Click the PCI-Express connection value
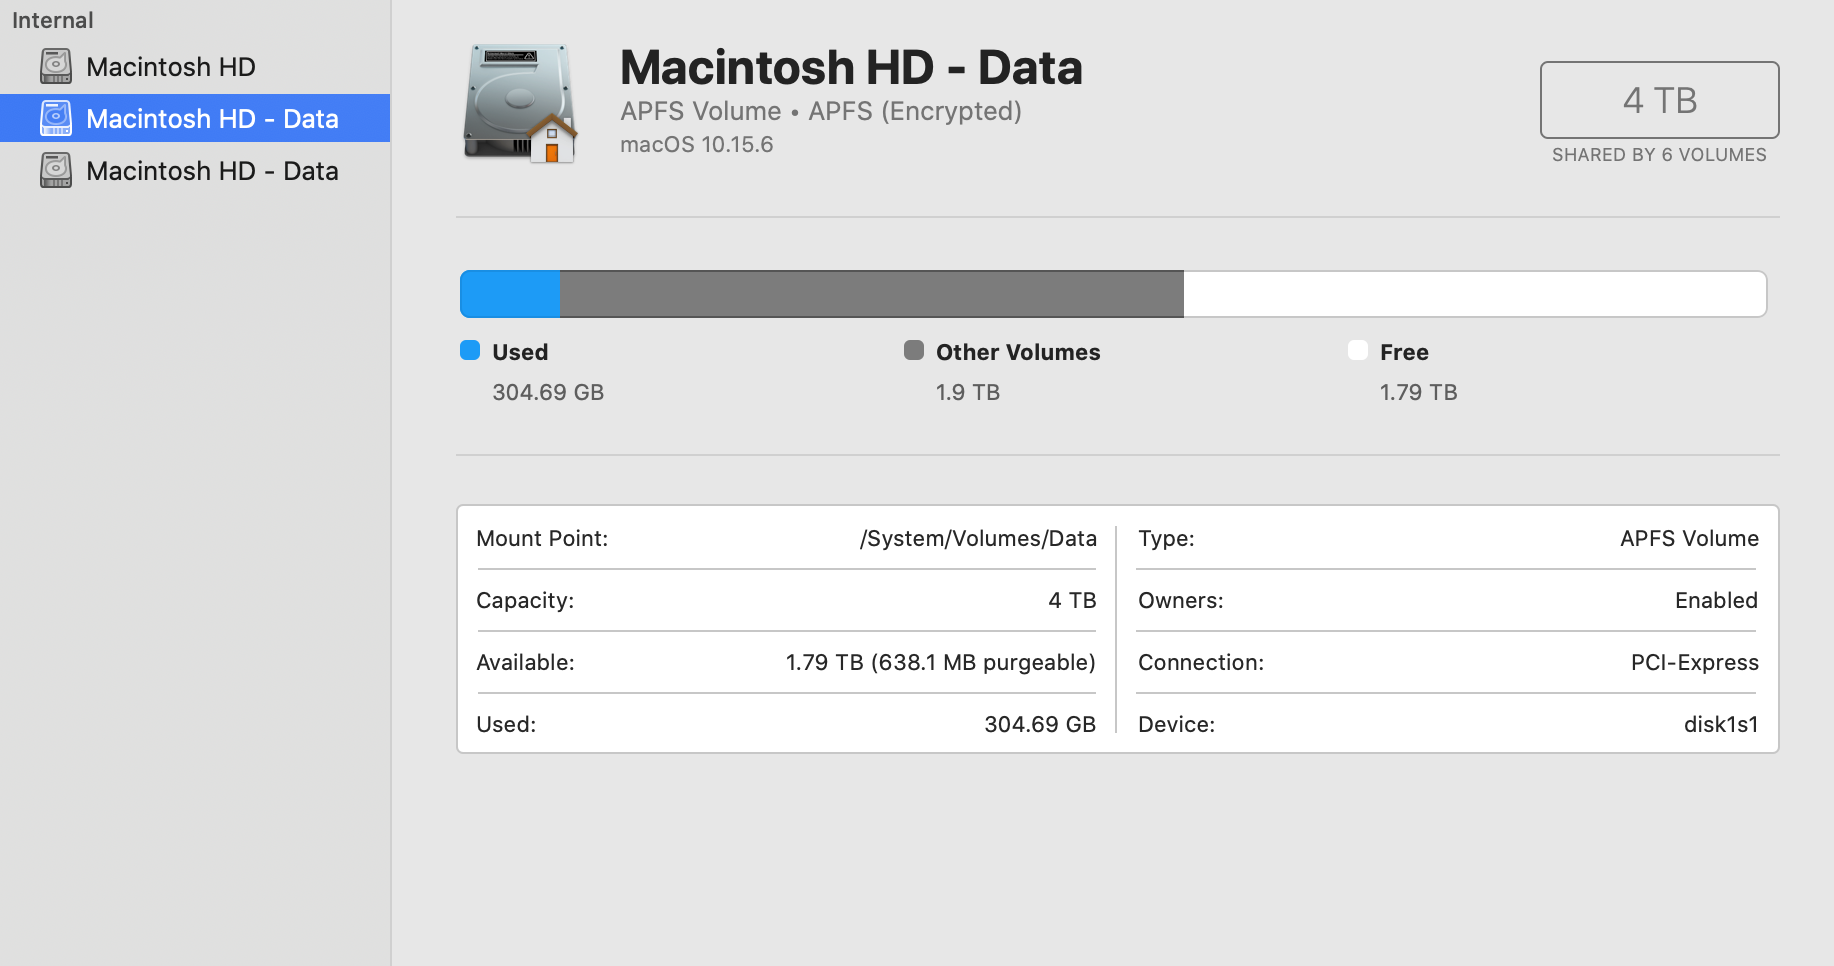The image size is (1834, 966). pyautogui.click(x=1694, y=663)
